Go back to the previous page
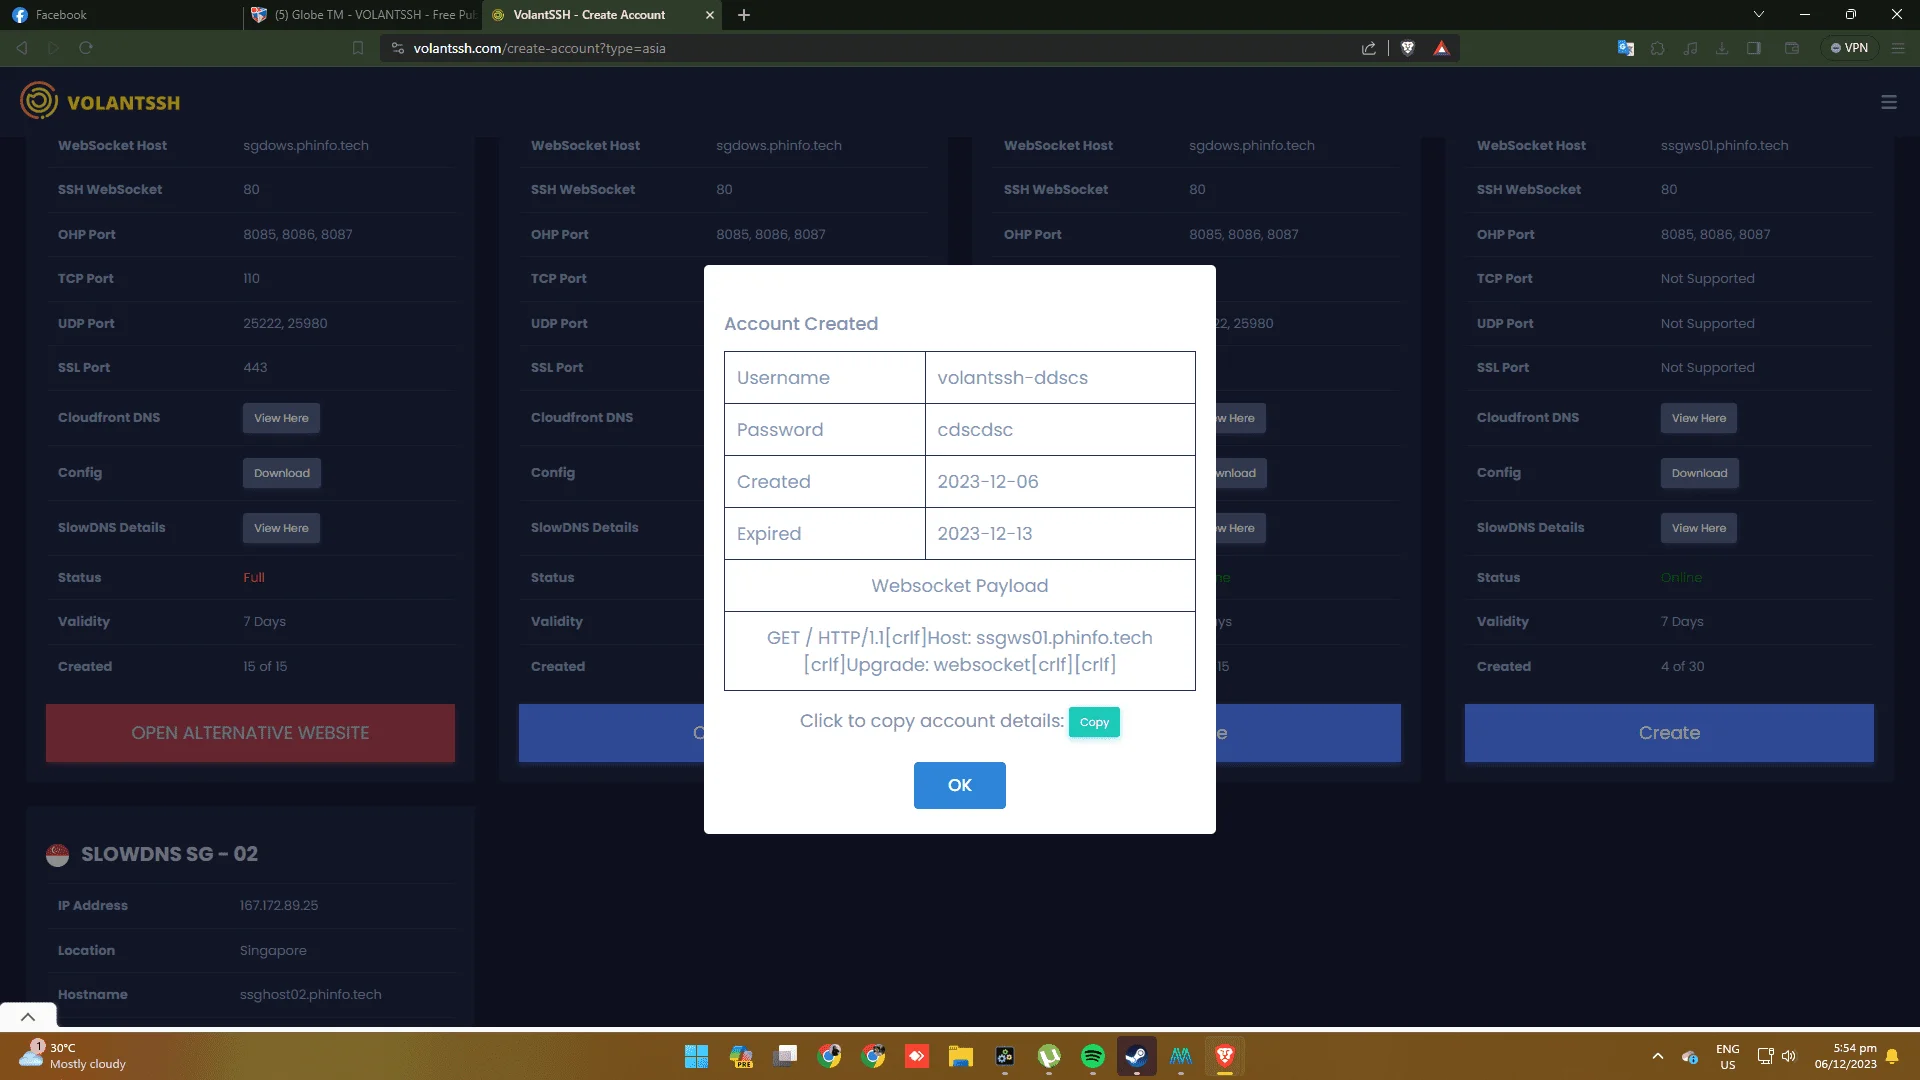Screen dimensions: 1920x1080 pos(22,48)
